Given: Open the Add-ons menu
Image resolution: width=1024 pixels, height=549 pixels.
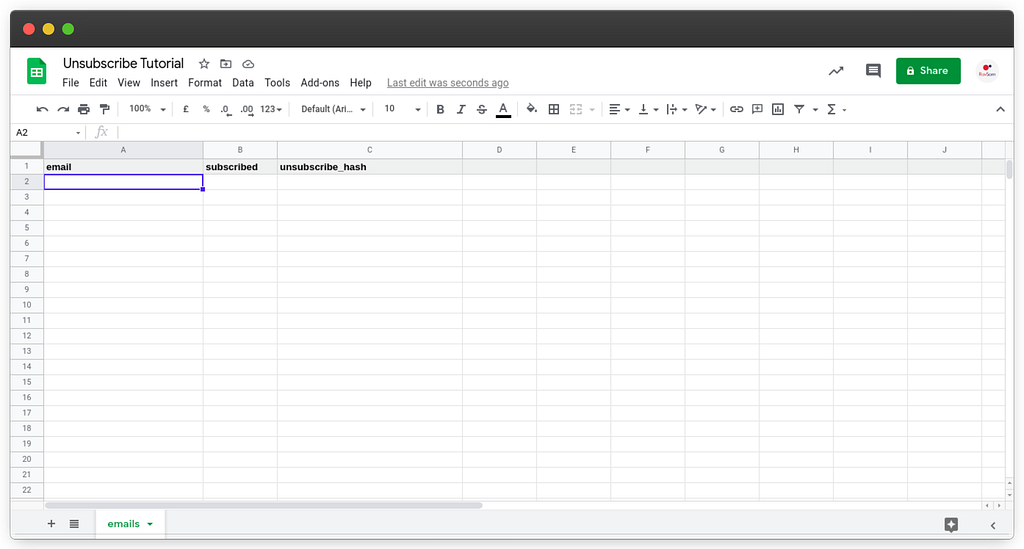Looking at the screenshot, I should [x=320, y=83].
